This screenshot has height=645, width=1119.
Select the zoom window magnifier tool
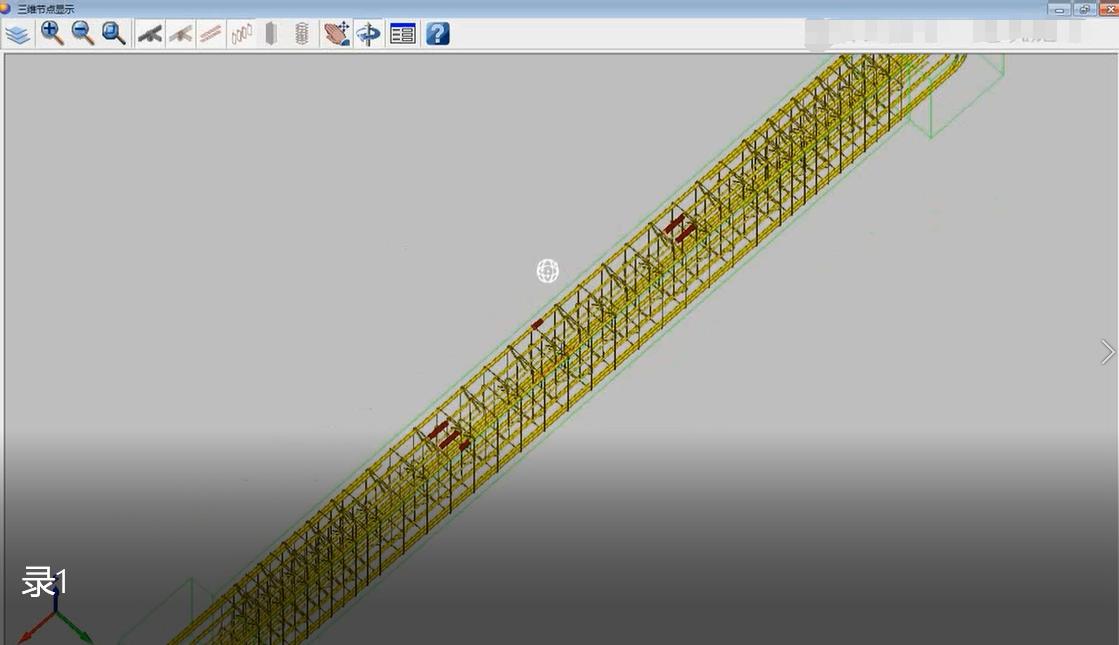point(114,34)
